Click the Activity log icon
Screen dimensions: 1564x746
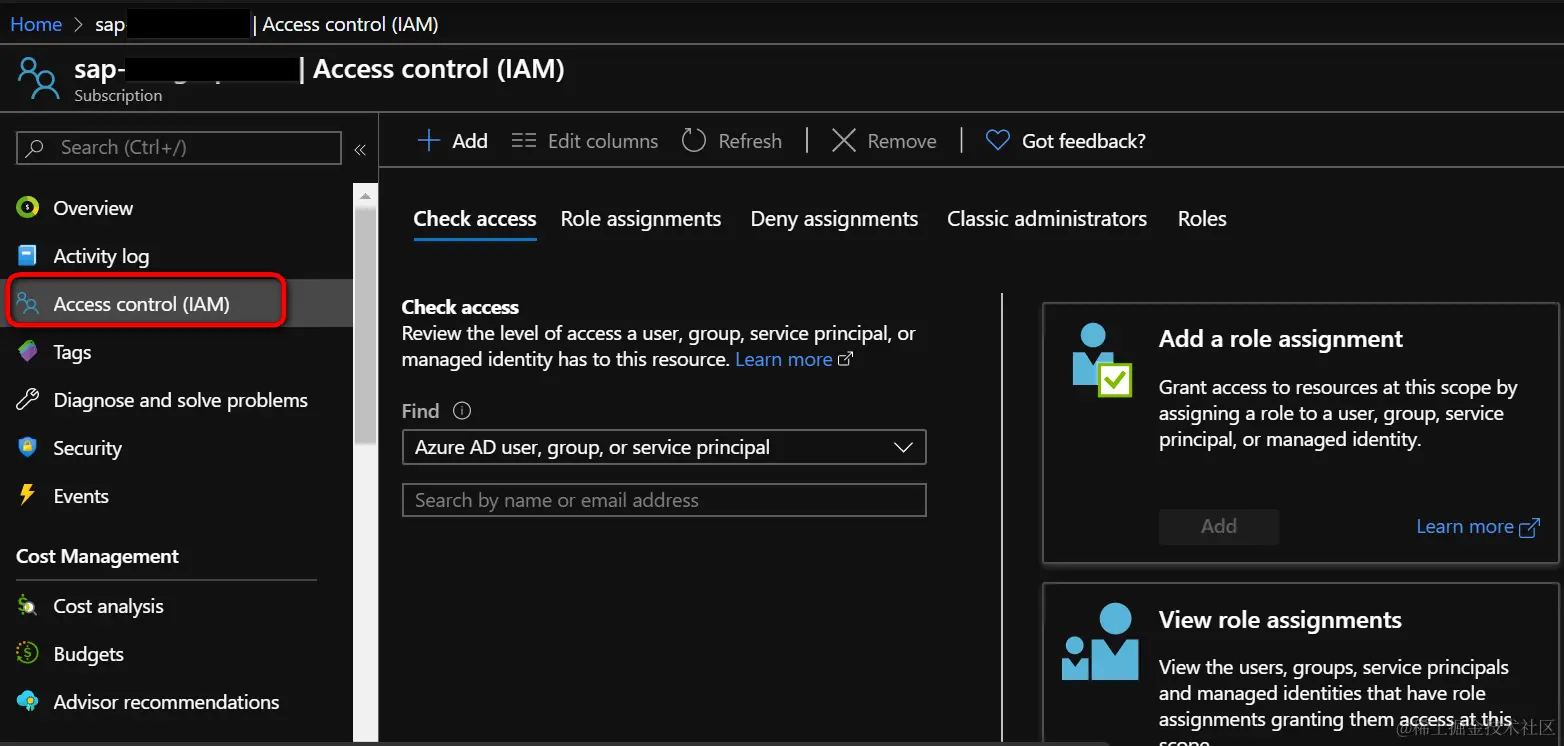pos(28,256)
